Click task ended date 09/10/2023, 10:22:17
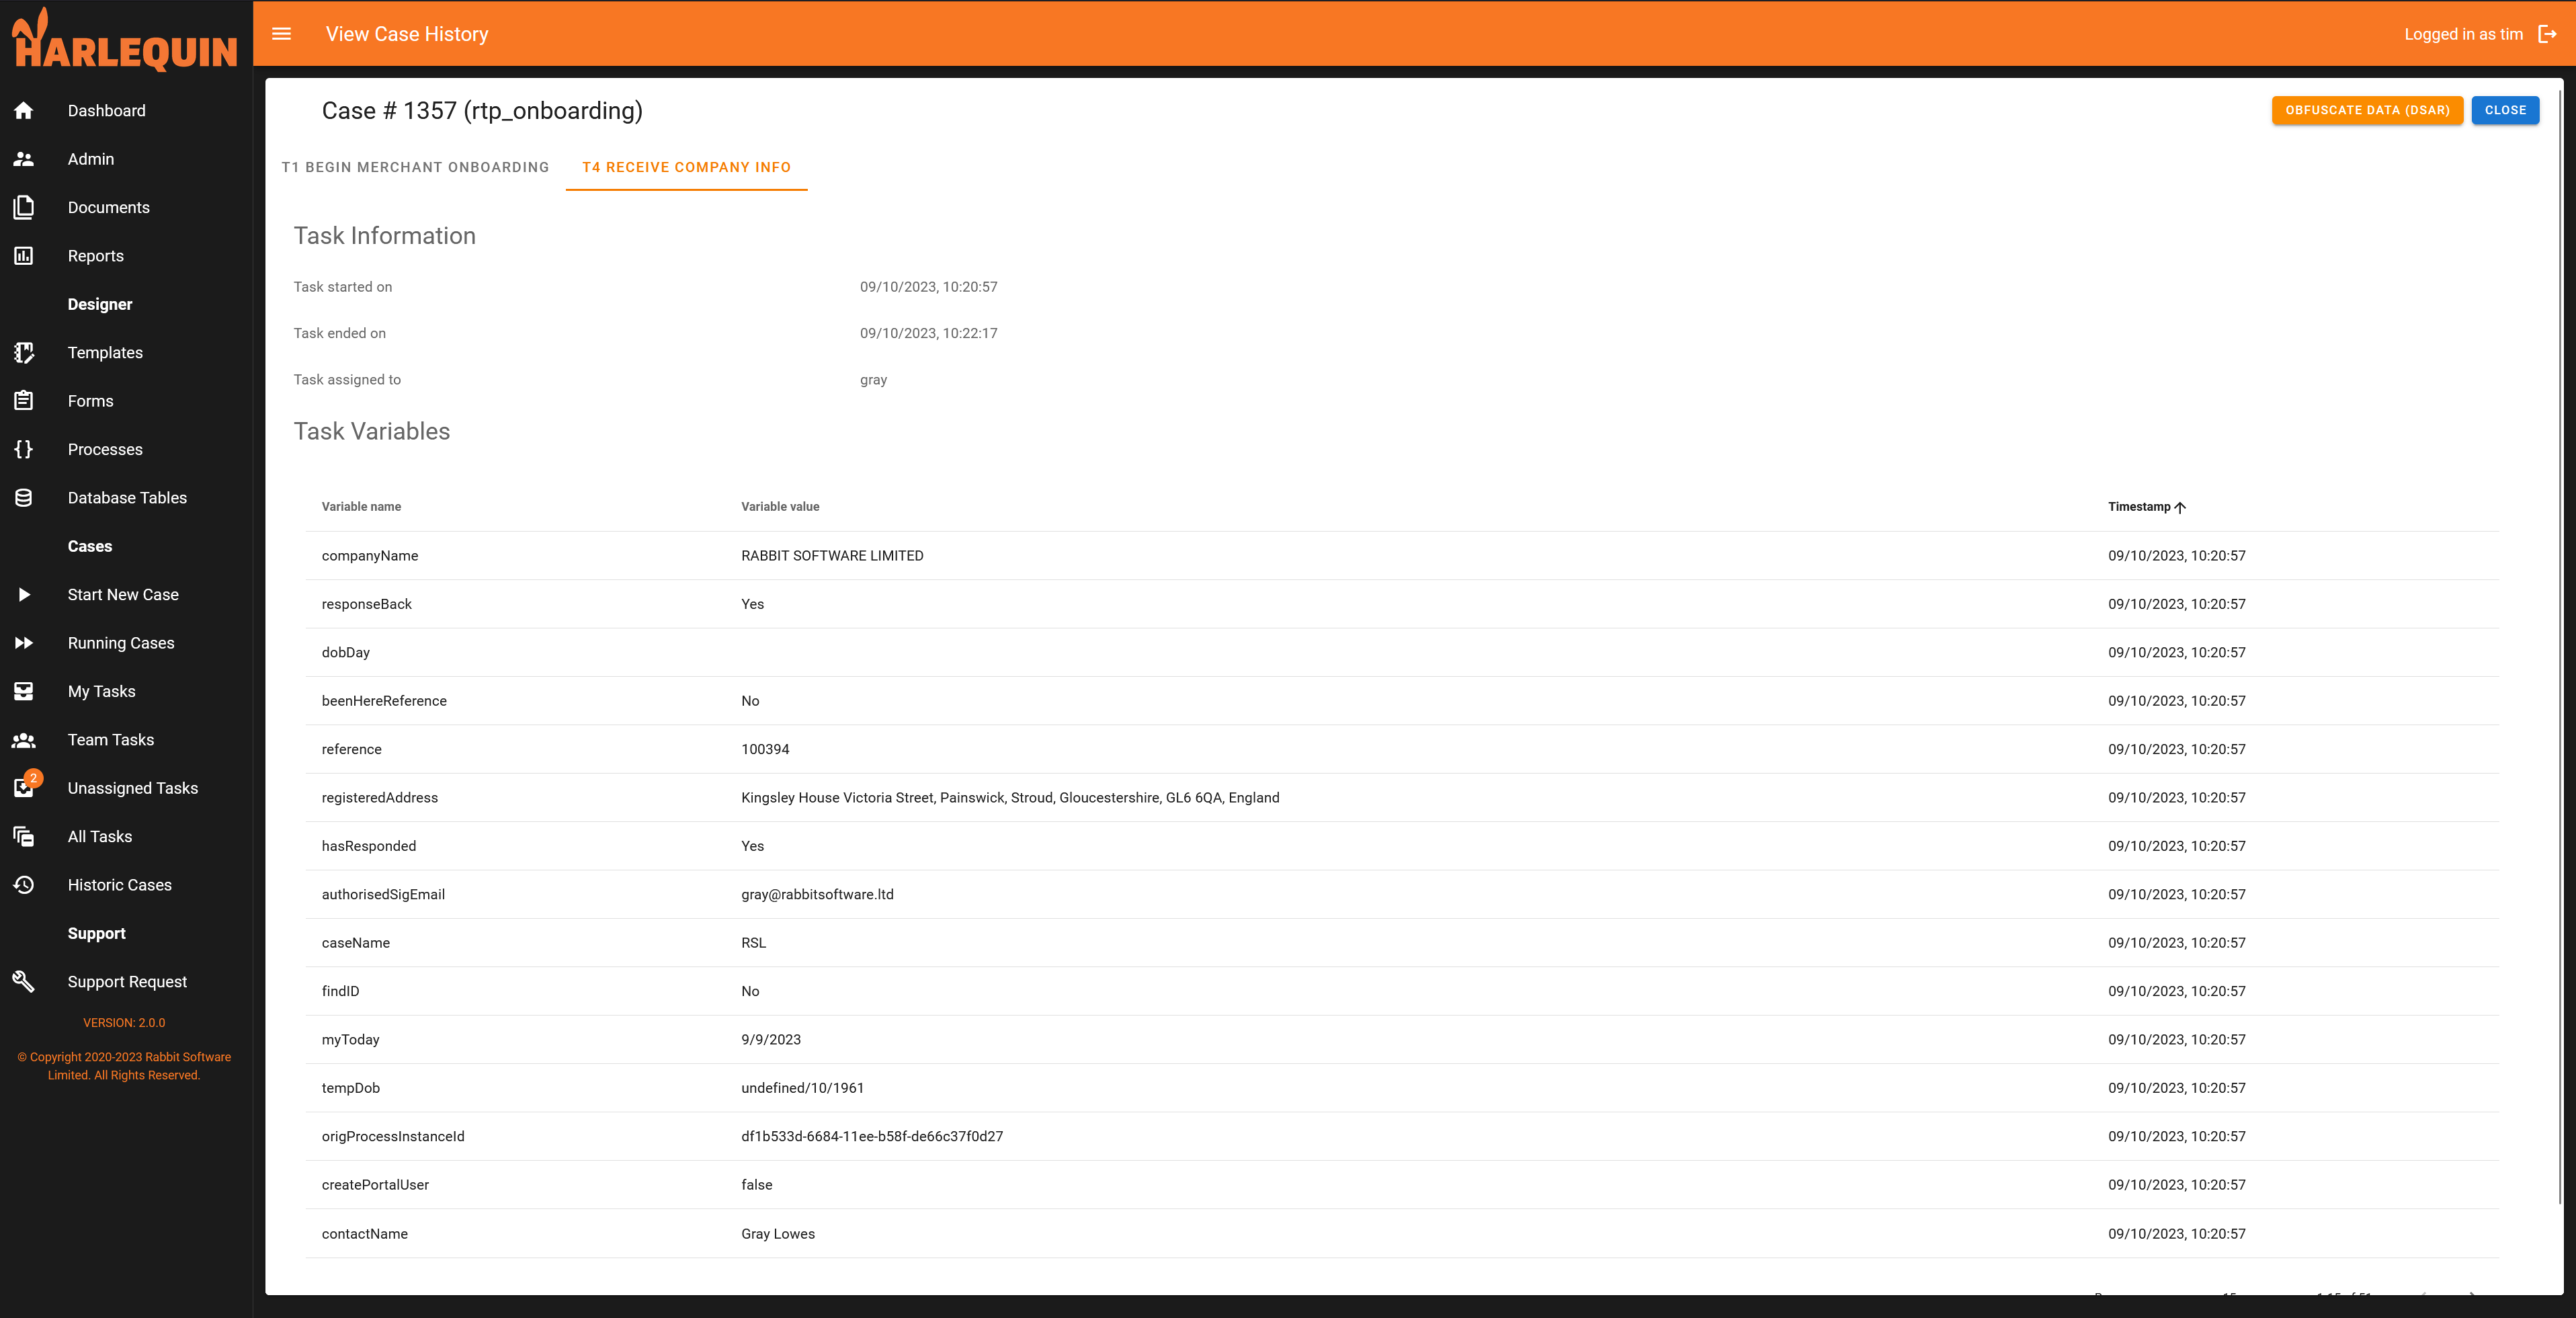The width and height of the screenshot is (2576, 1318). click(929, 333)
